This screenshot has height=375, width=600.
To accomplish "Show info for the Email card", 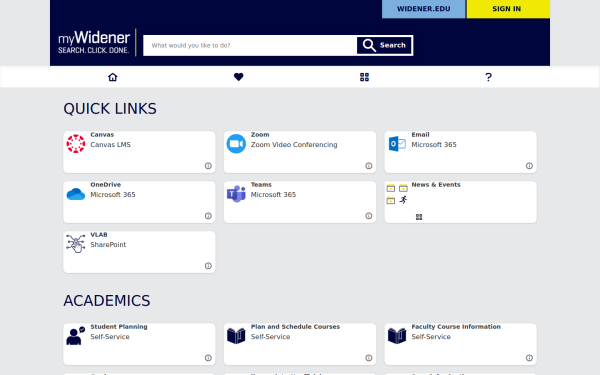I will pyautogui.click(x=529, y=166).
